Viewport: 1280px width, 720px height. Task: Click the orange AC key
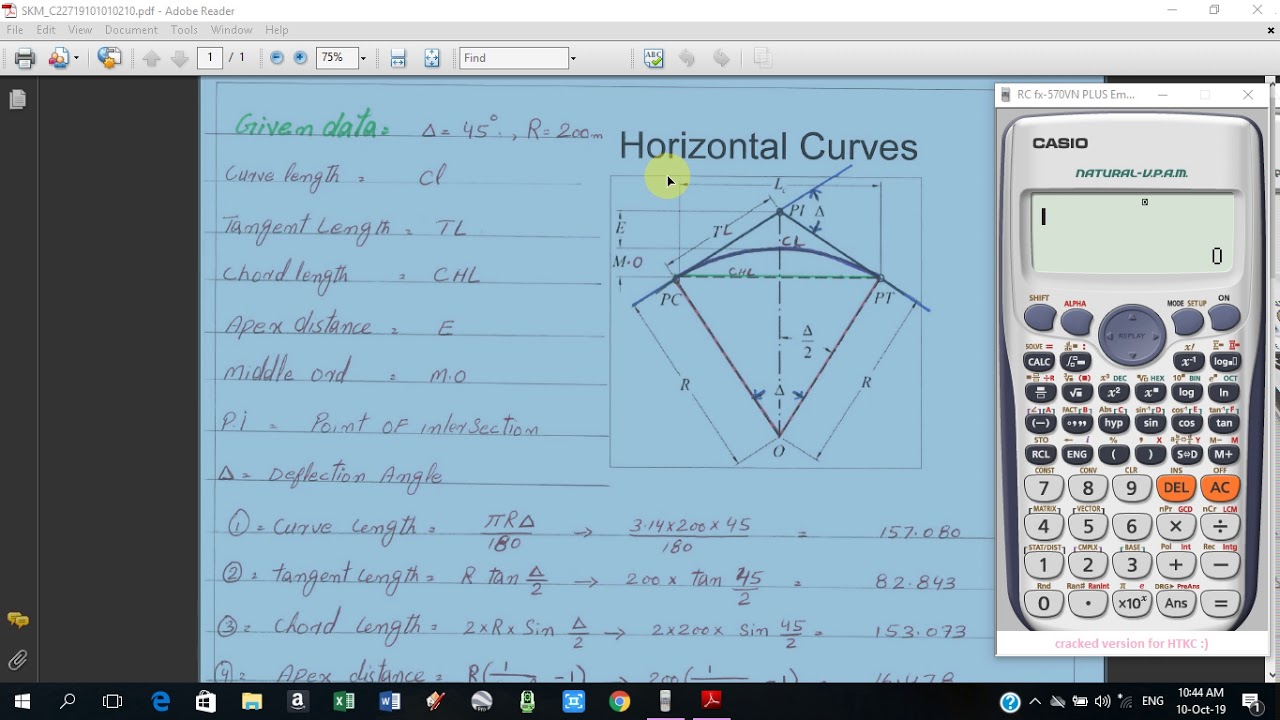pyautogui.click(x=1220, y=488)
